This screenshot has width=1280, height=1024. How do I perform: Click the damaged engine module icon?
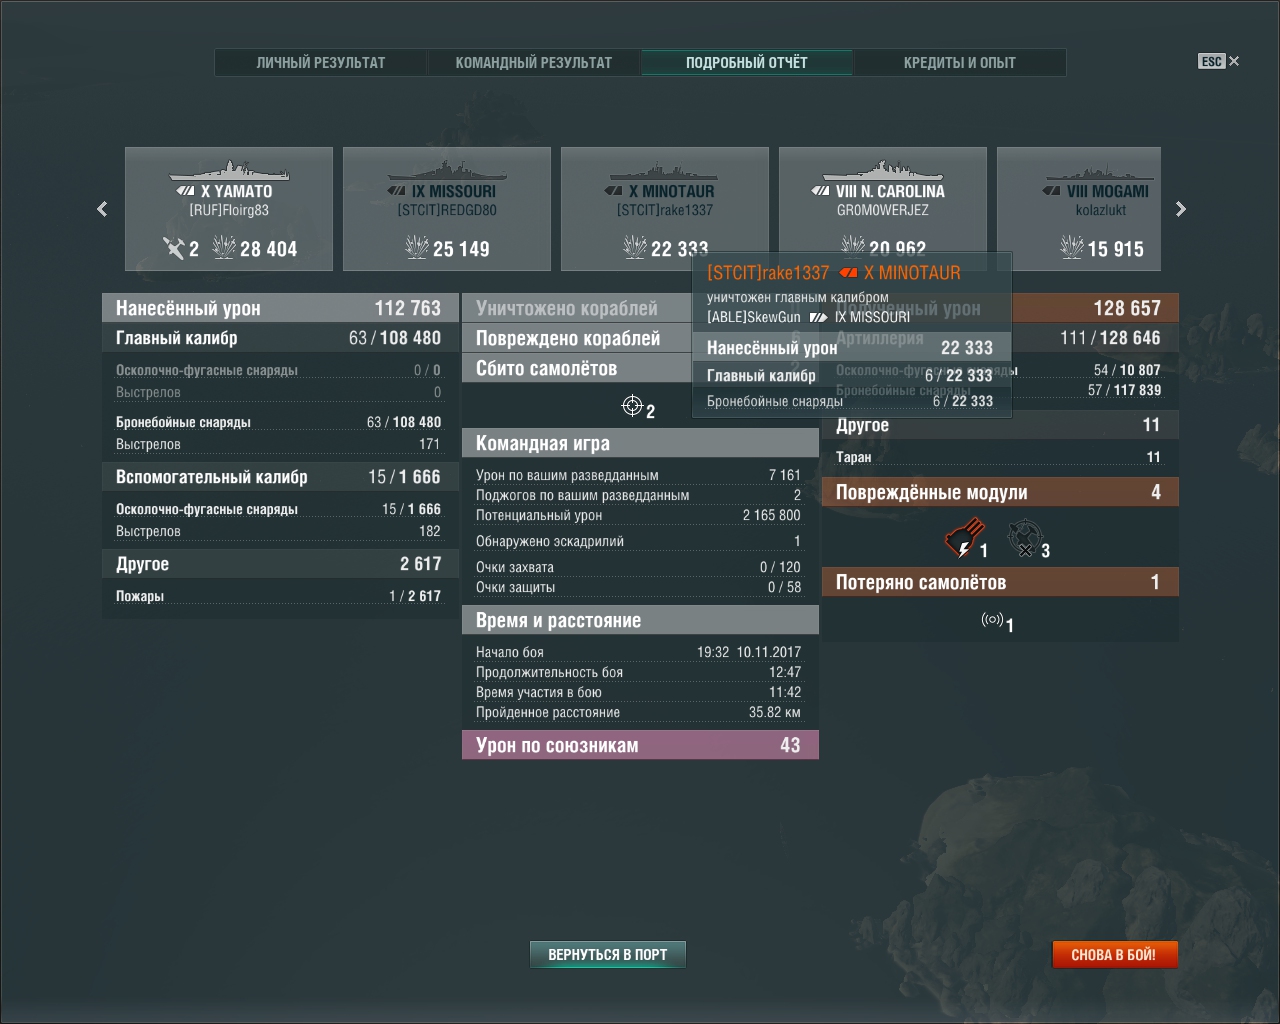click(963, 539)
